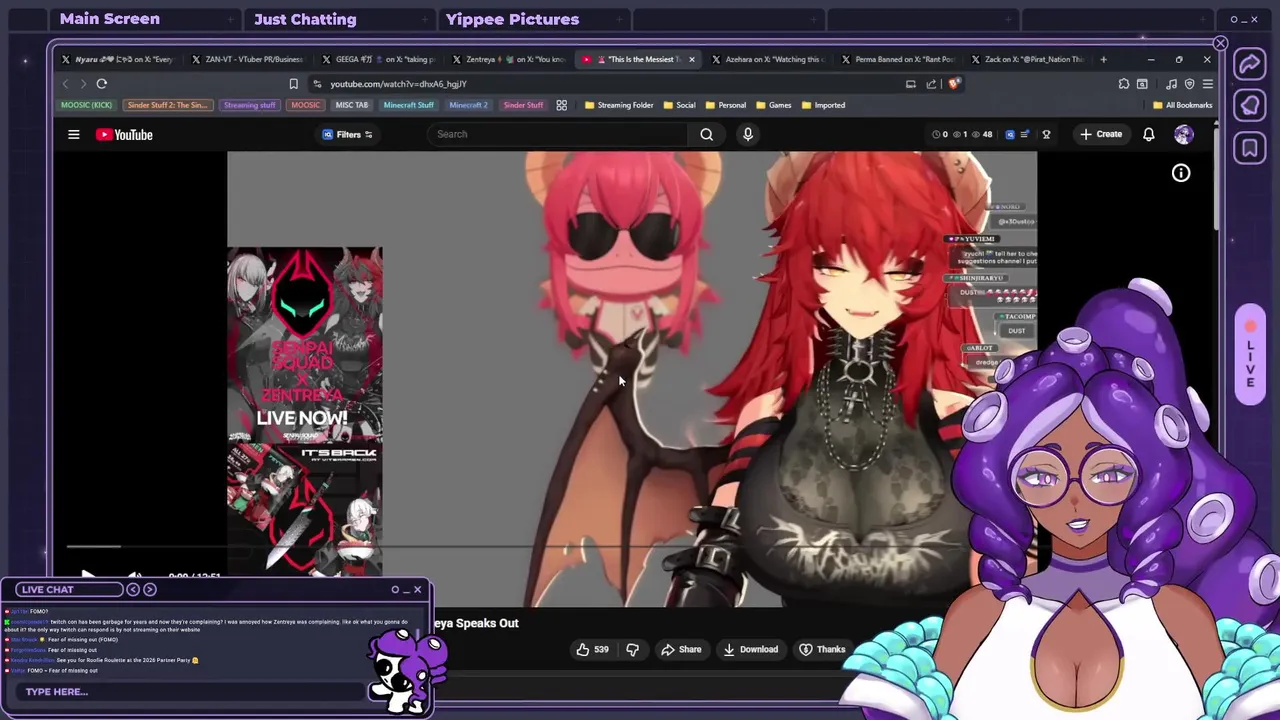This screenshot has height=720, width=1280.
Task: Open the Personal bookmarks folder
Action: tap(725, 105)
